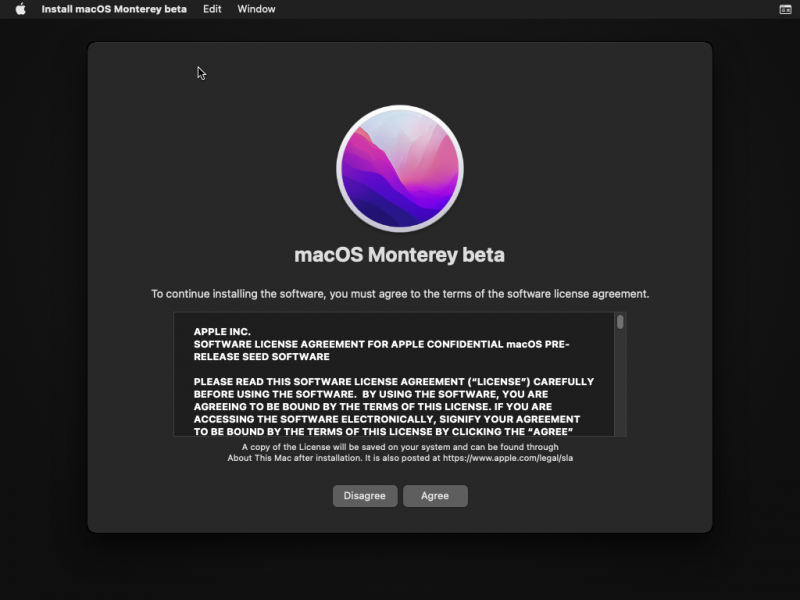
Task: Click the license text scrollbar thumb
Action: pyautogui.click(x=620, y=322)
